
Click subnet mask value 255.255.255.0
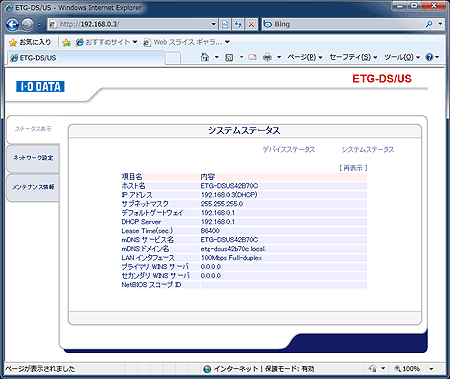(222, 204)
